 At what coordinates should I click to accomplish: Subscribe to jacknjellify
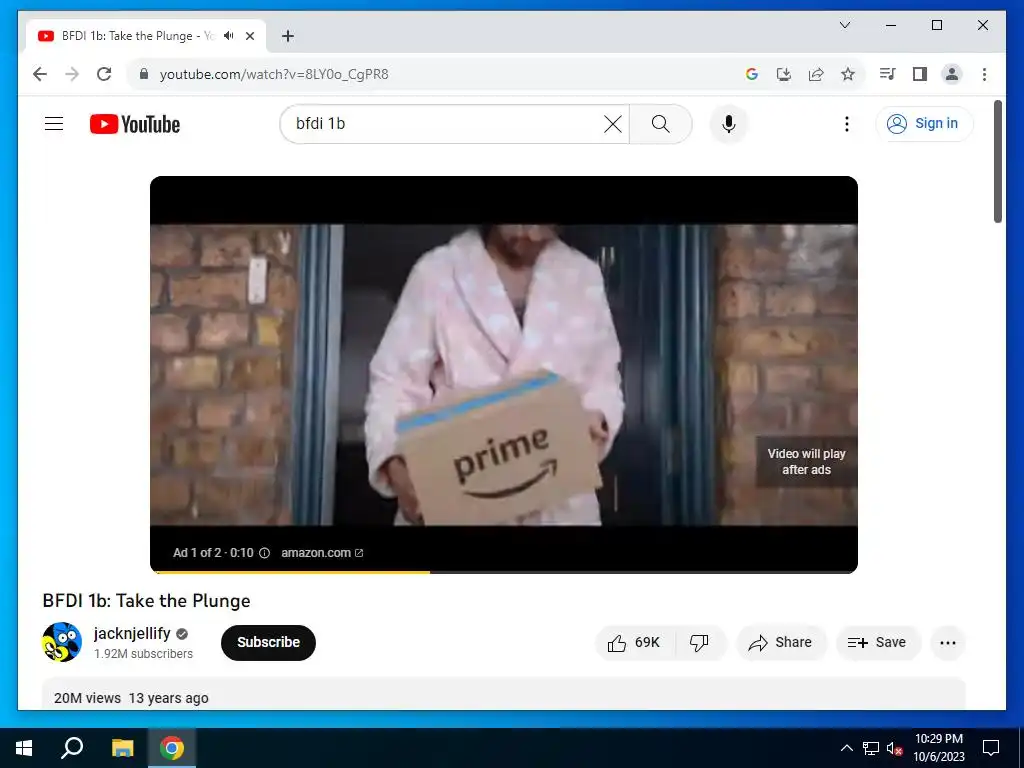pos(268,643)
